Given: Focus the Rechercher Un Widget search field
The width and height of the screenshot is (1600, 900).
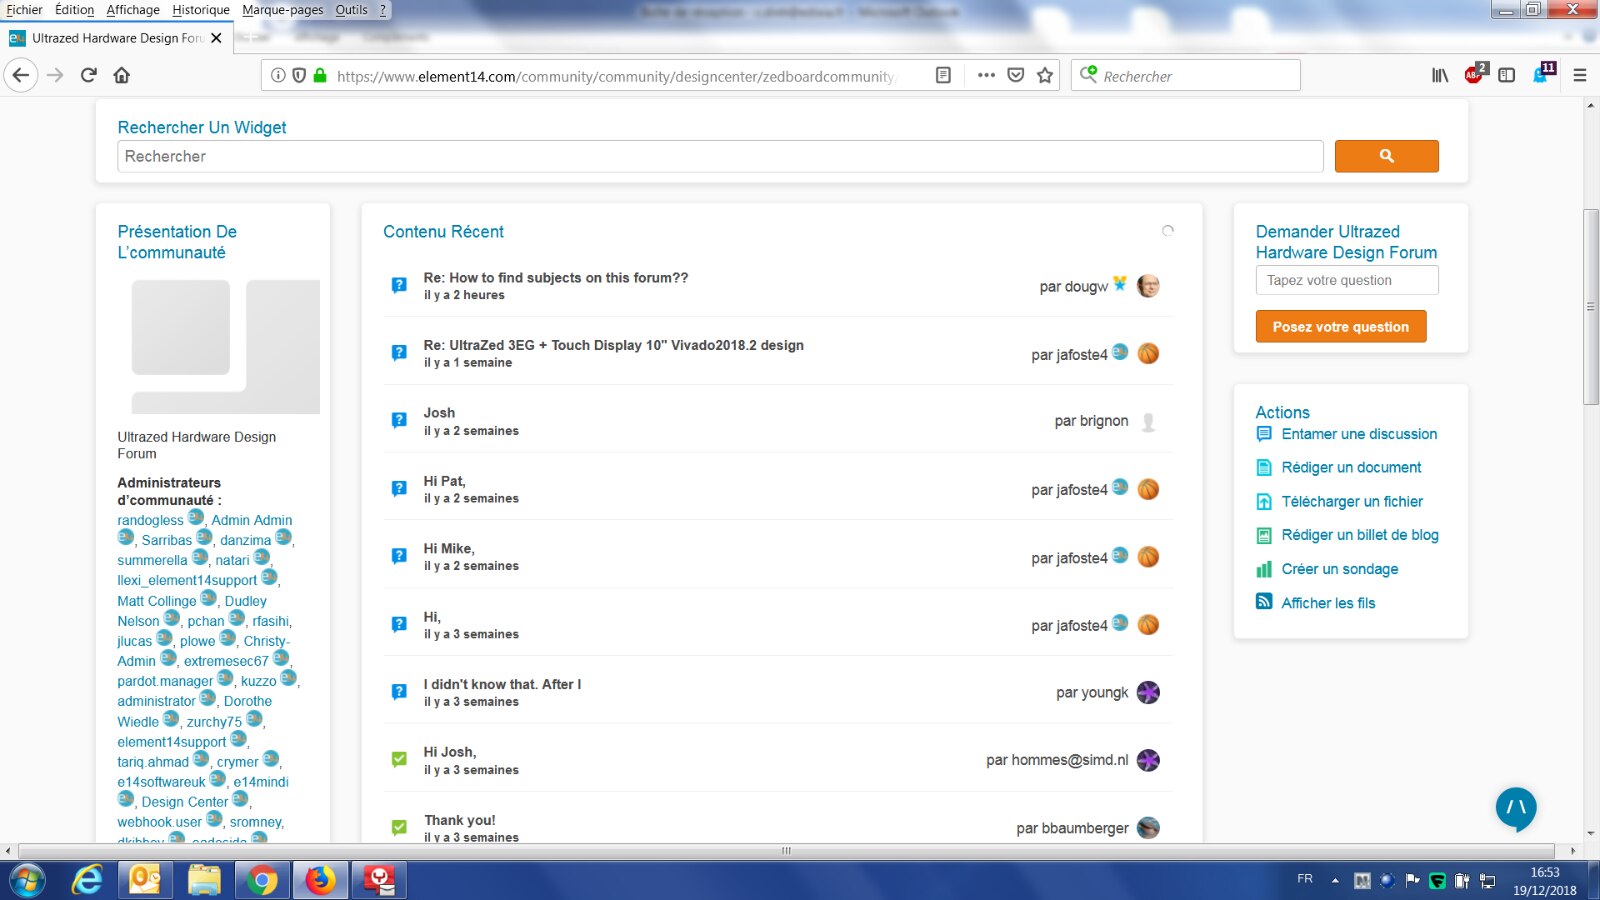Looking at the screenshot, I should [720, 156].
